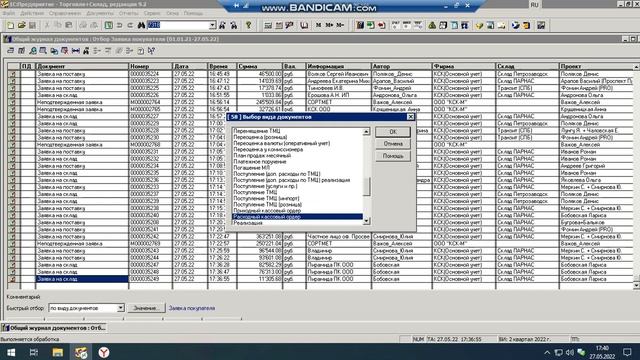The image size is (640, 360).
Task: Click the Redo arrow toolbar icon
Action: tap(130, 25)
